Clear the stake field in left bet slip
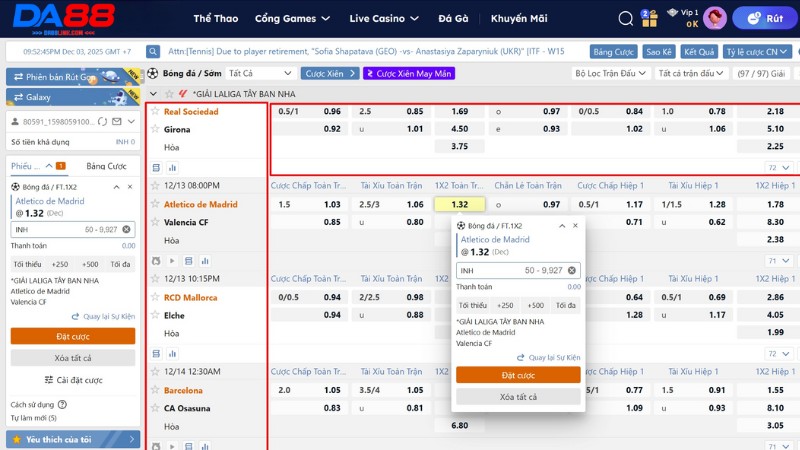 (x=126, y=230)
